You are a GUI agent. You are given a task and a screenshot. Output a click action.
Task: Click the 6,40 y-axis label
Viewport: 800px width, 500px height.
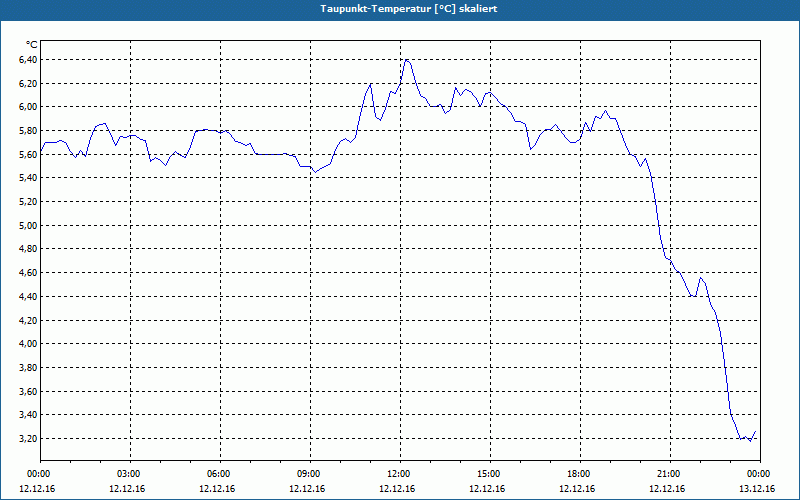(29, 60)
